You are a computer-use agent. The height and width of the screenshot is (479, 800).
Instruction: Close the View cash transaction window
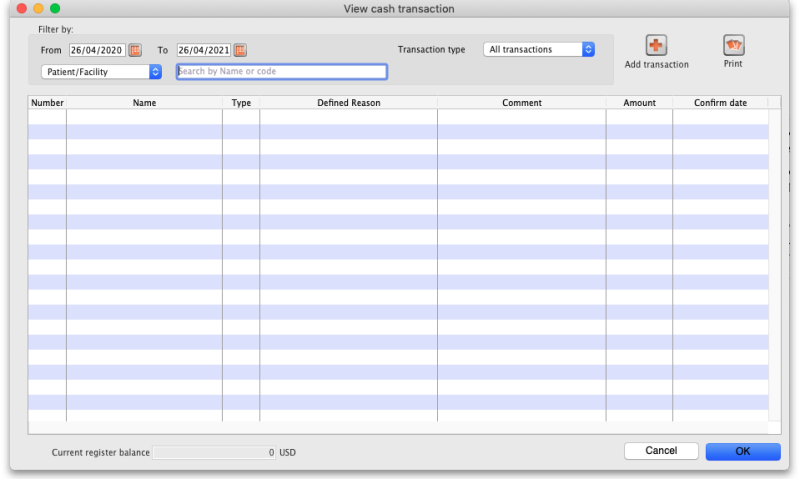(x=21, y=9)
